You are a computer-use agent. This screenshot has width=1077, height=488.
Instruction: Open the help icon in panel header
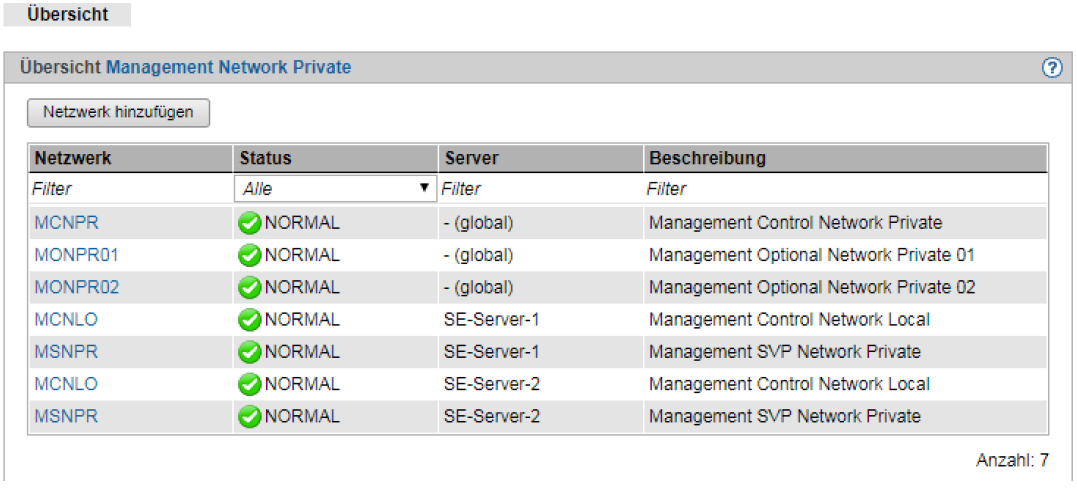[x=1052, y=68]
